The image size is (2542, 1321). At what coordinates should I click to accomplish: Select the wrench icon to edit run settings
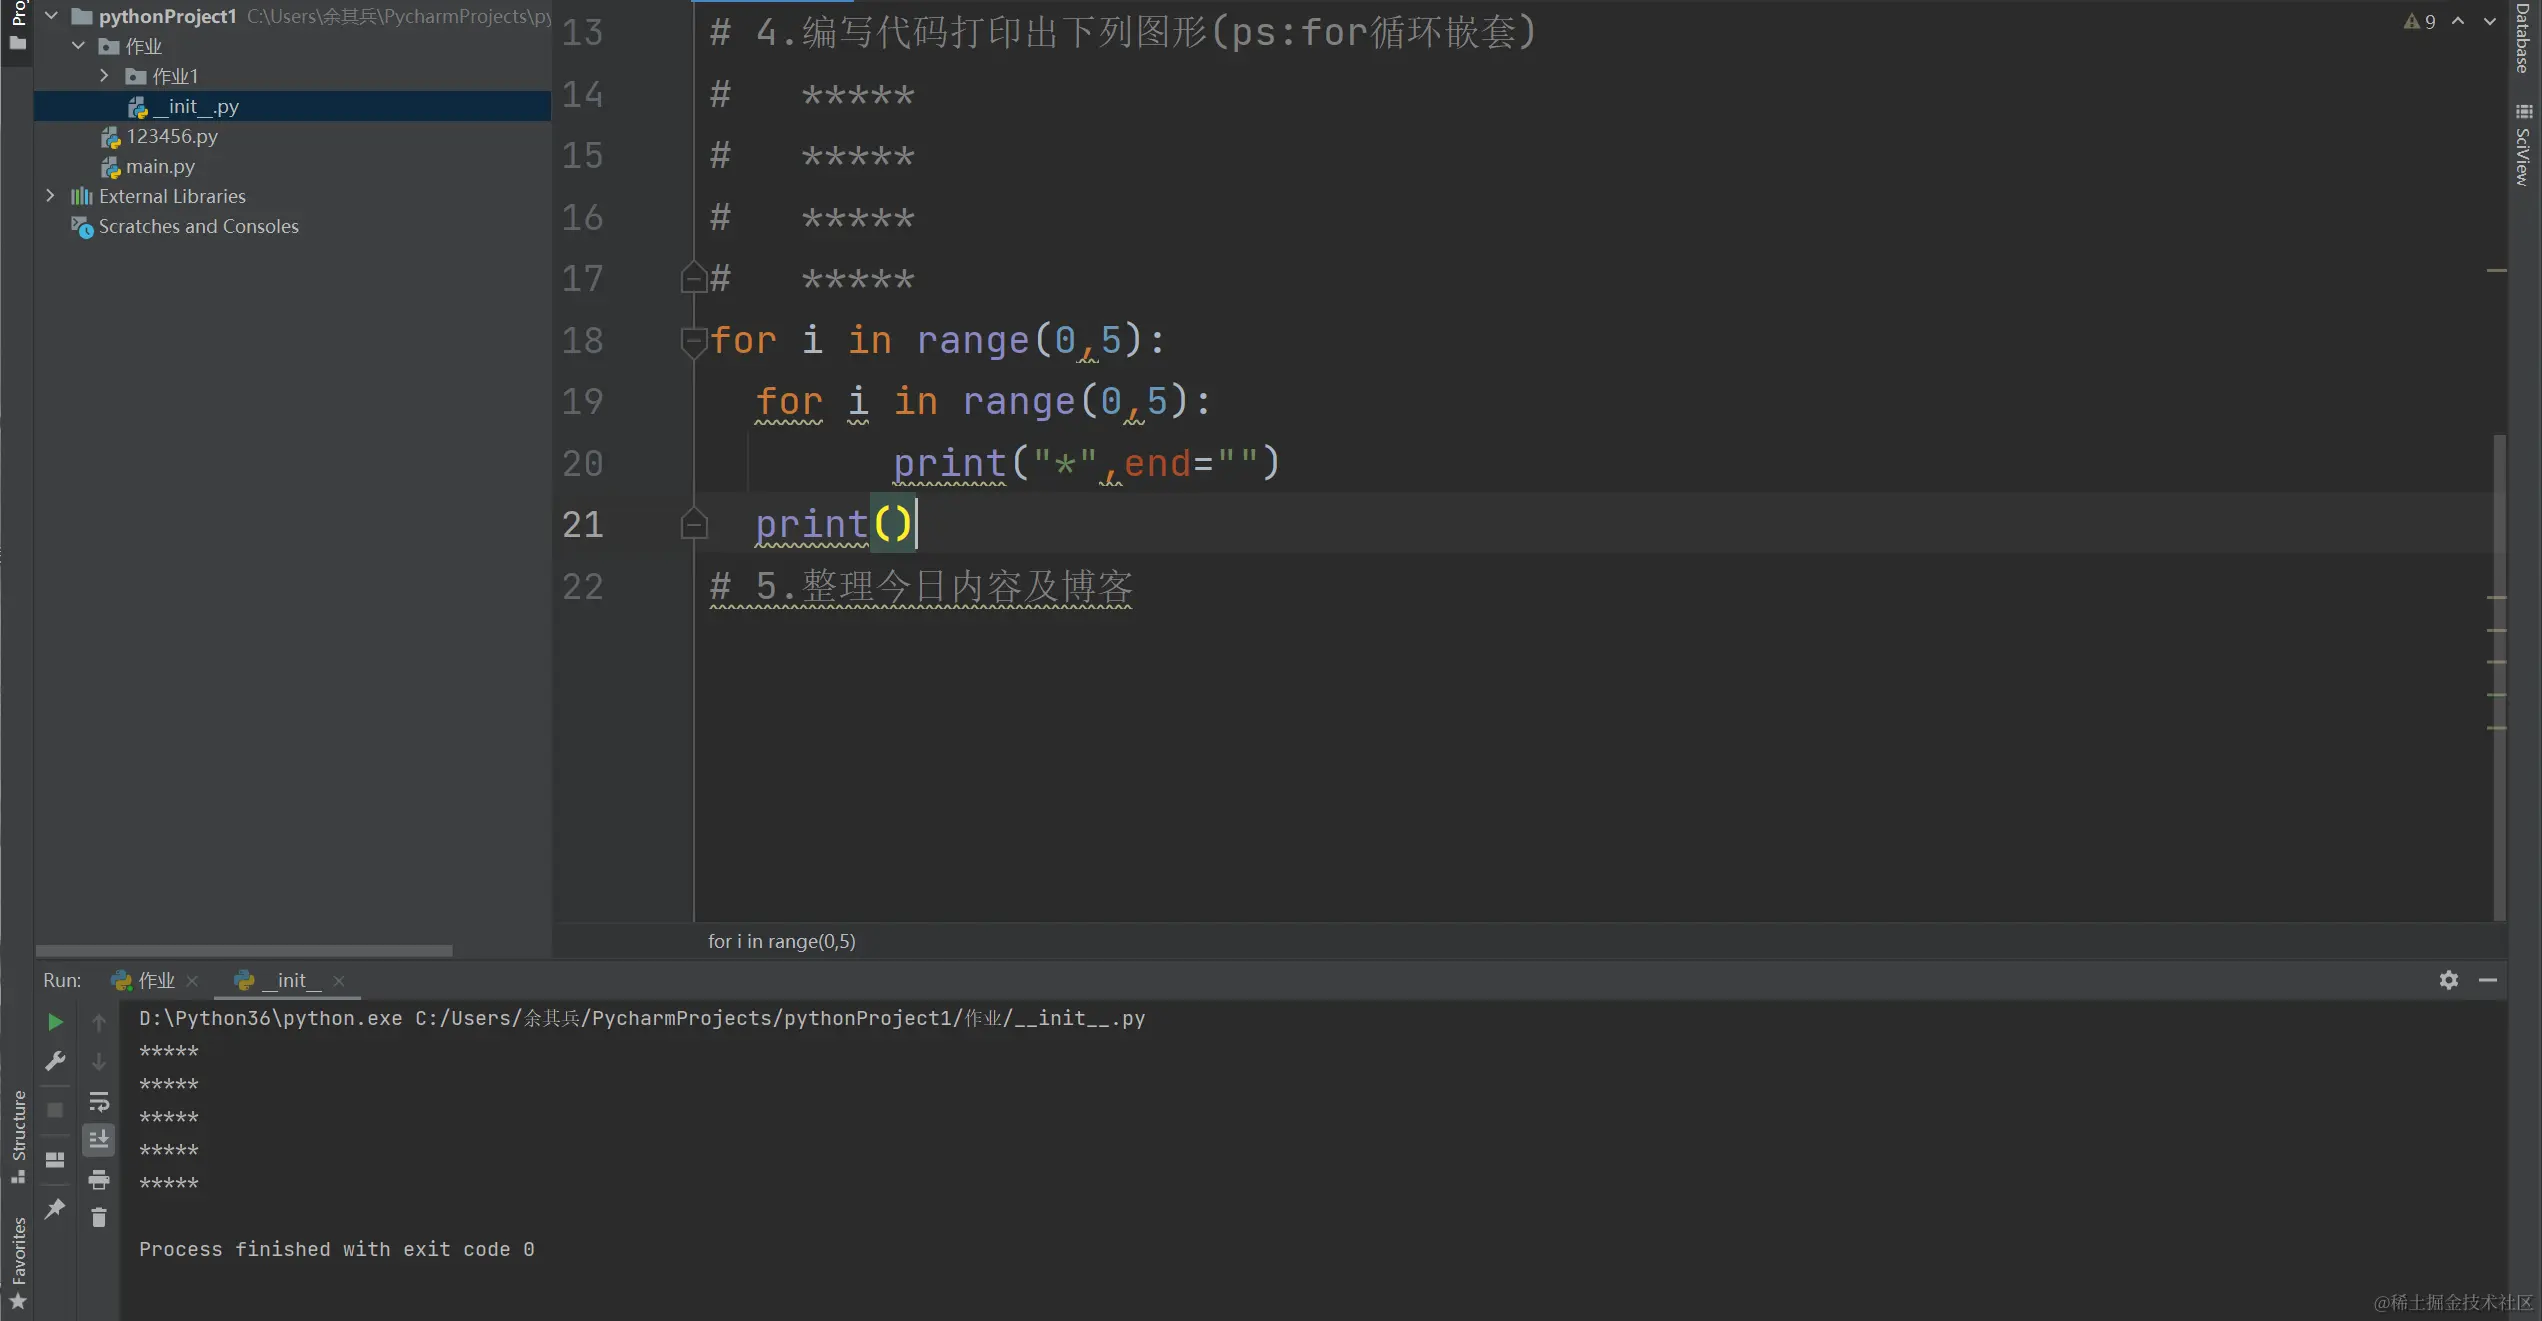(55, 1059)
